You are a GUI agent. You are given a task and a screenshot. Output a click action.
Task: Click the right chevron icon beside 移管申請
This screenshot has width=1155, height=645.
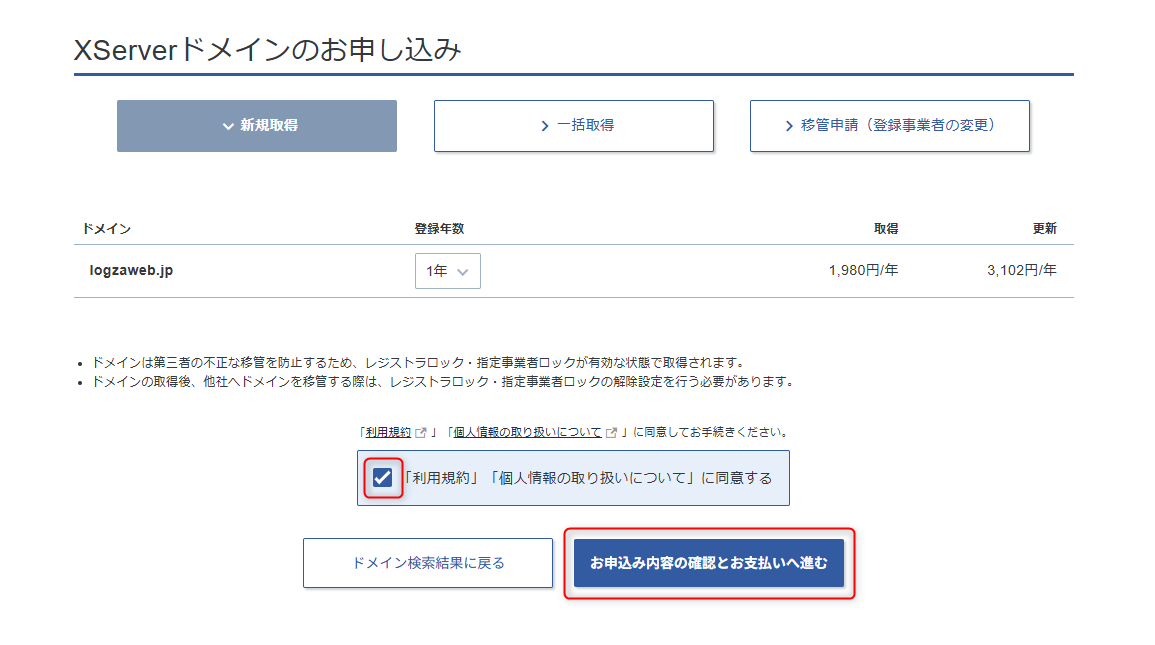pyautogui.click(x=789, y=126)
